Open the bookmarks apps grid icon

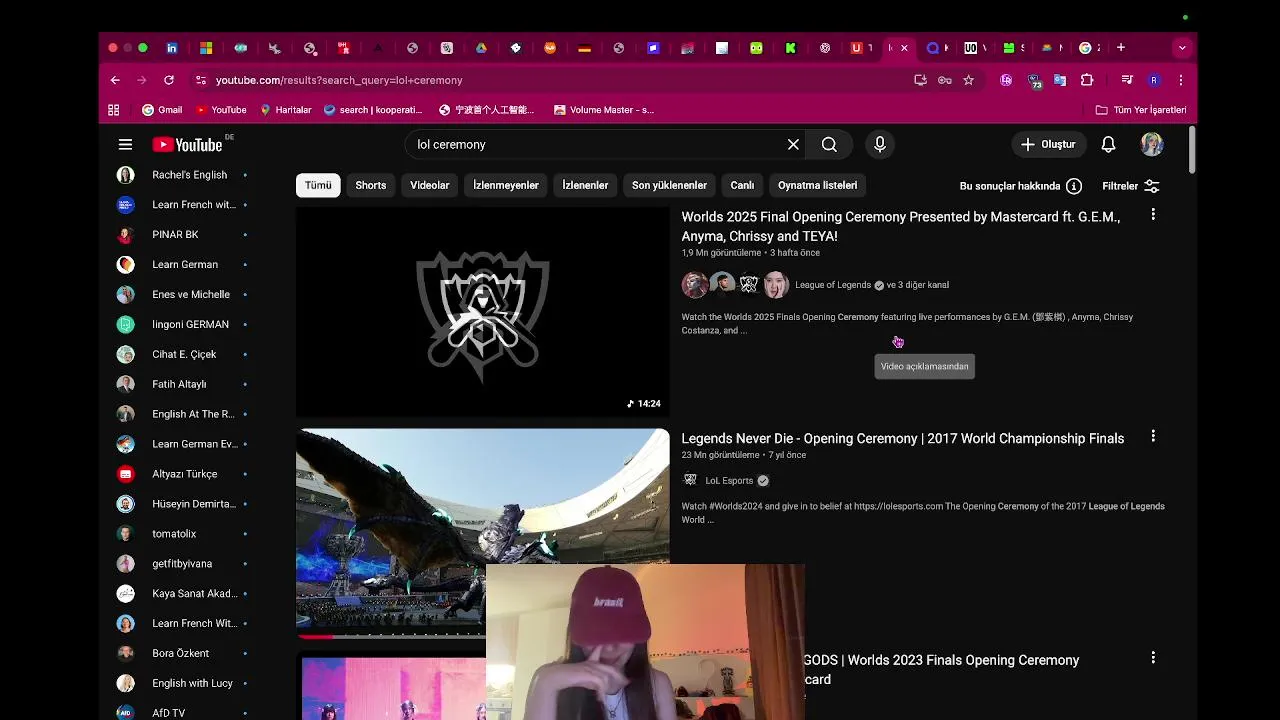click(114, 110)
